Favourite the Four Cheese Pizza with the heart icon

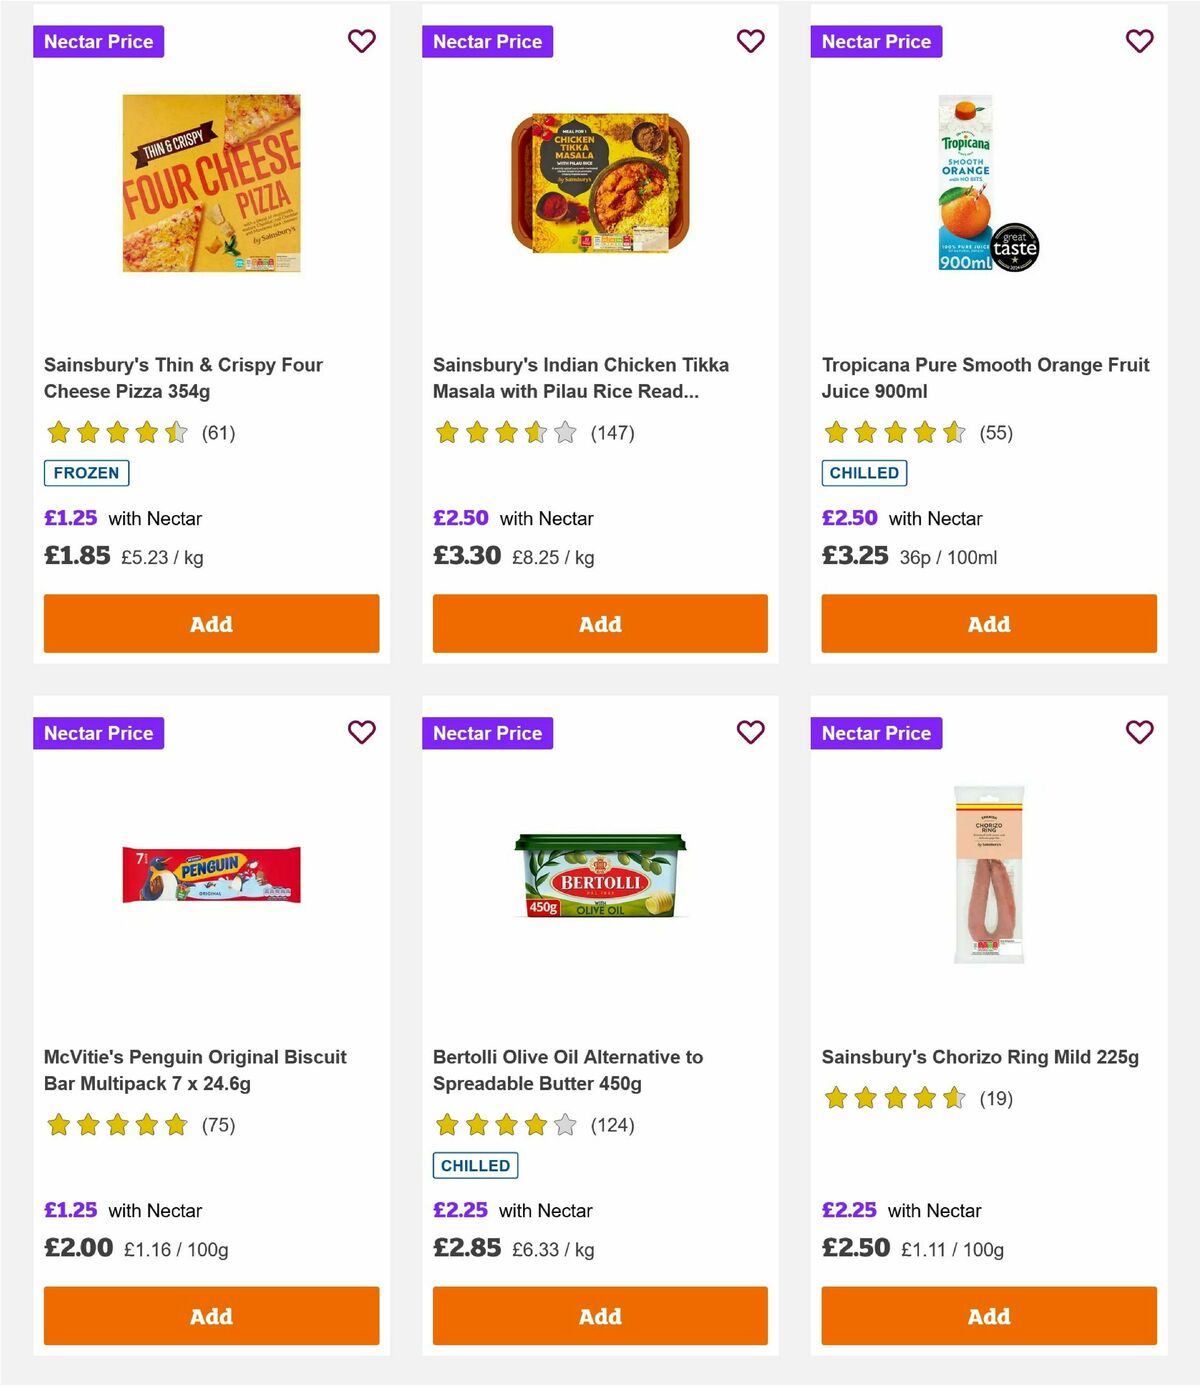(x=362, y=41)
